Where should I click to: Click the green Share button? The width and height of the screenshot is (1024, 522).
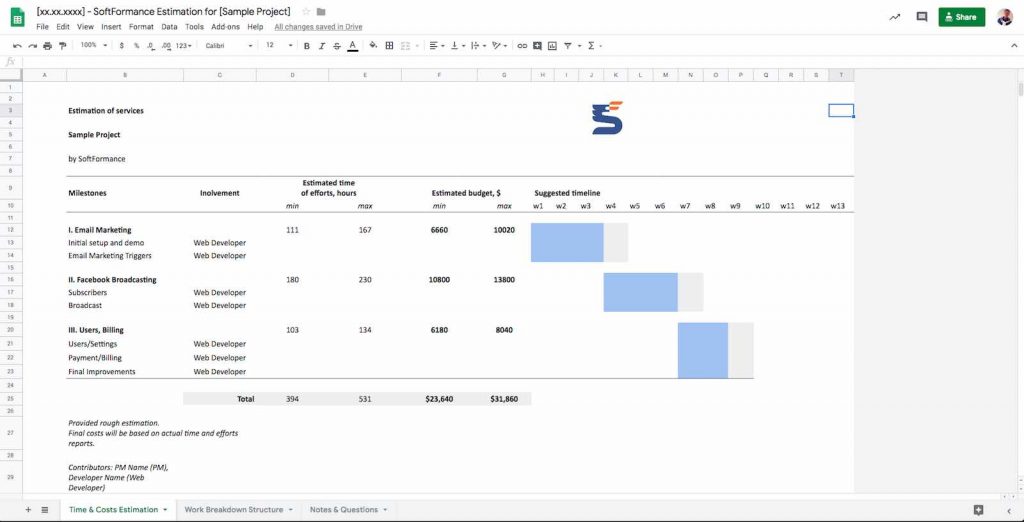[x=961, y=17]
